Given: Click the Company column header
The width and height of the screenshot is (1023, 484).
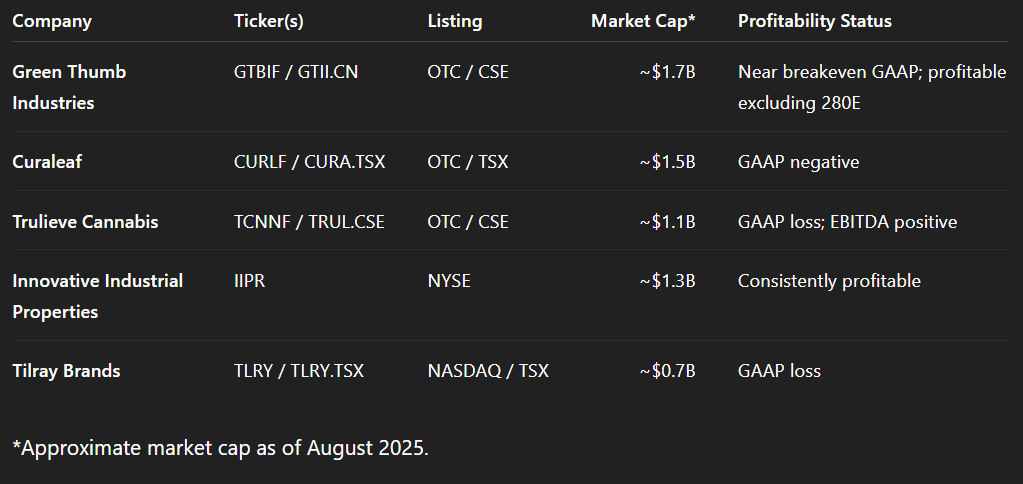Looking at the screenshot, I should click(x=52, y=21).
